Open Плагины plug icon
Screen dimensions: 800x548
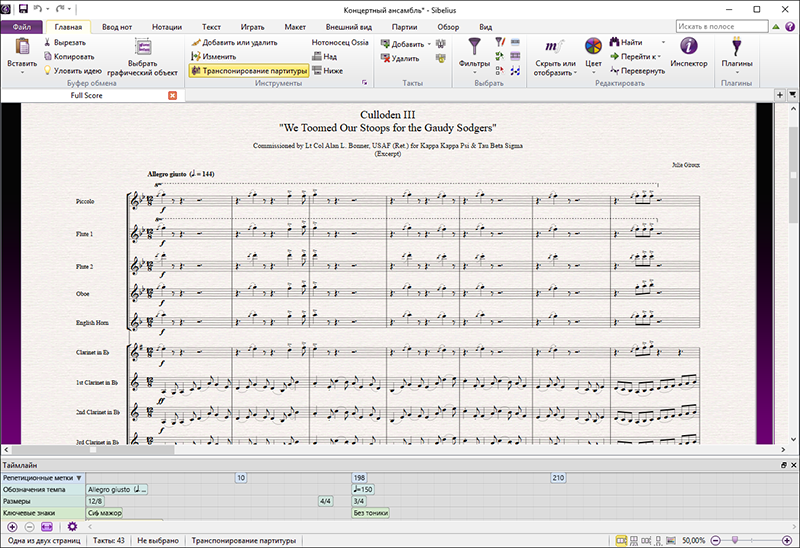tap(736, 46)
